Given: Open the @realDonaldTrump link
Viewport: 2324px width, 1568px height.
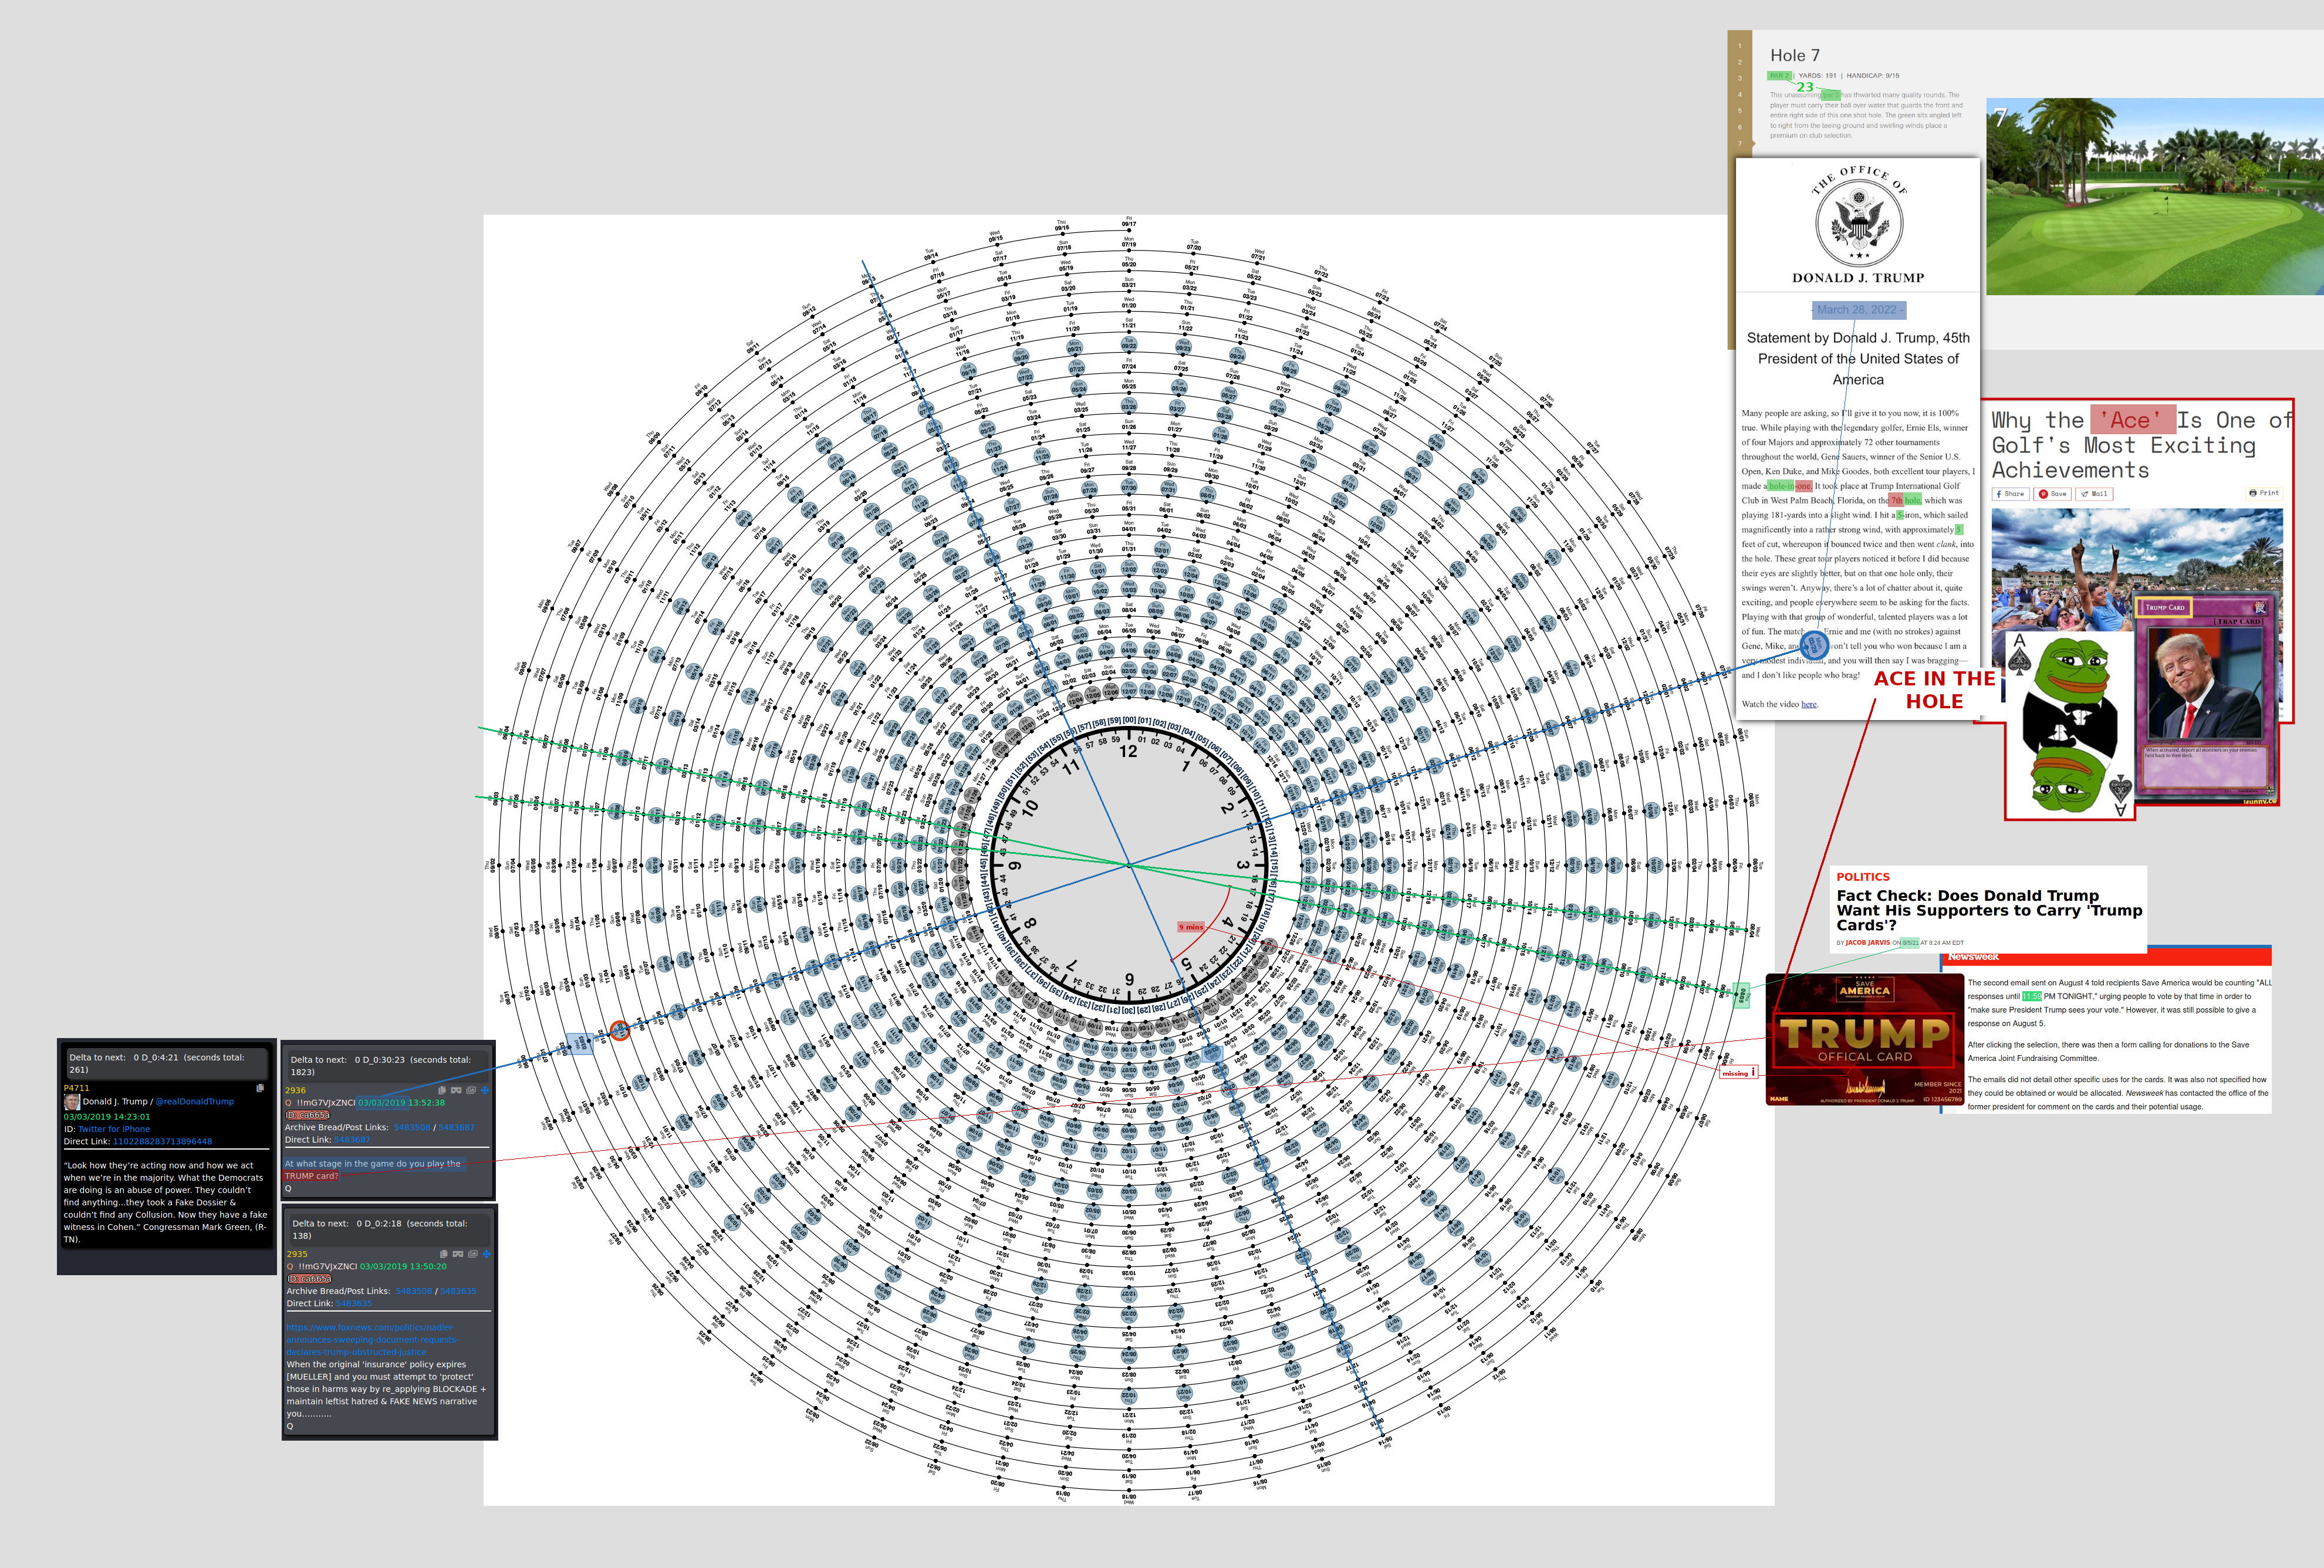Looking at the screenshot, I should [x=194, y=1101].
